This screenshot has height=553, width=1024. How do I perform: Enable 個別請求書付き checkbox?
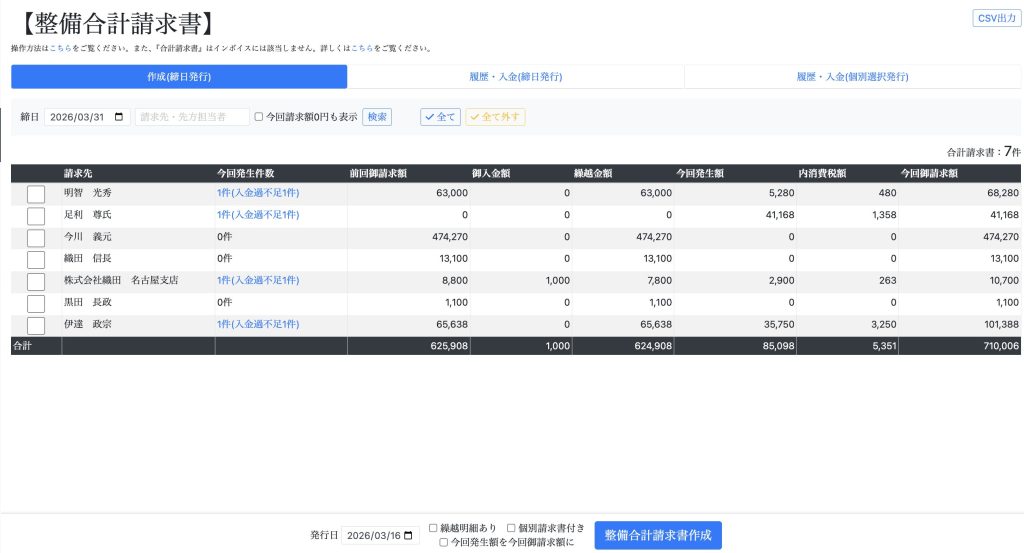click(x=511, y=528)
